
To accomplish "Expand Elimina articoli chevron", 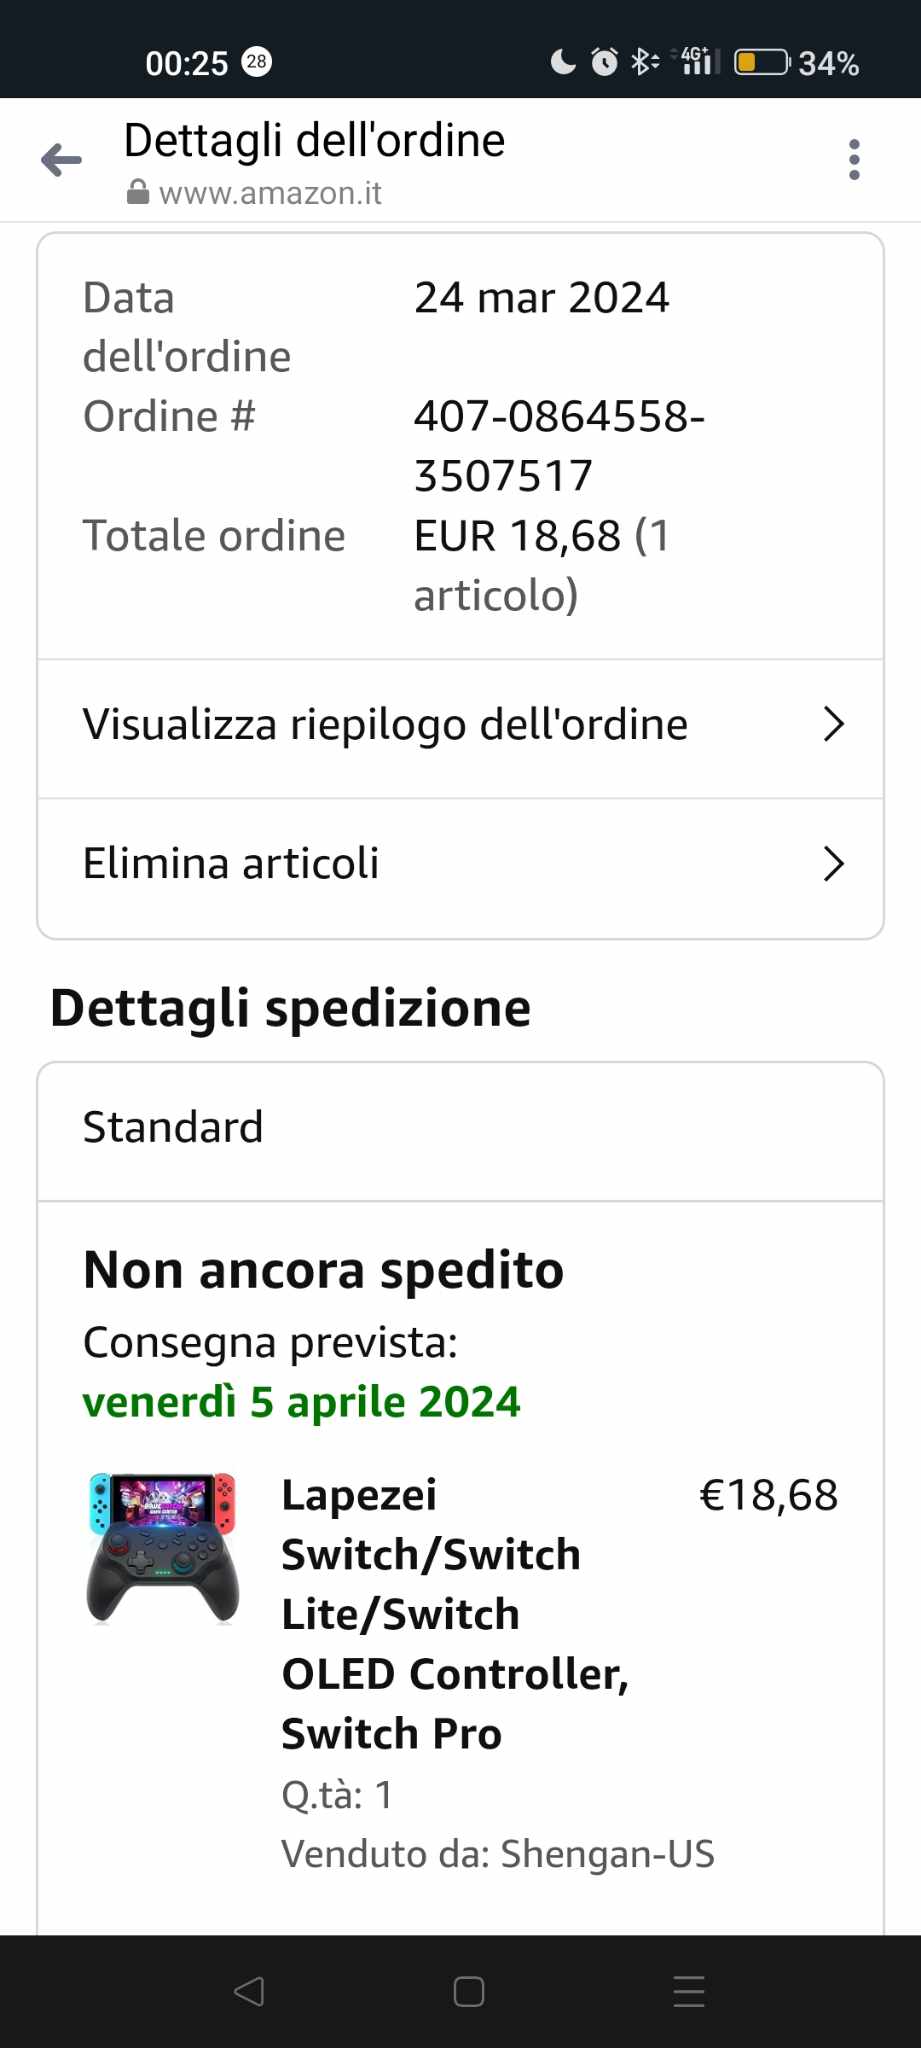I will tap(834, 864).
